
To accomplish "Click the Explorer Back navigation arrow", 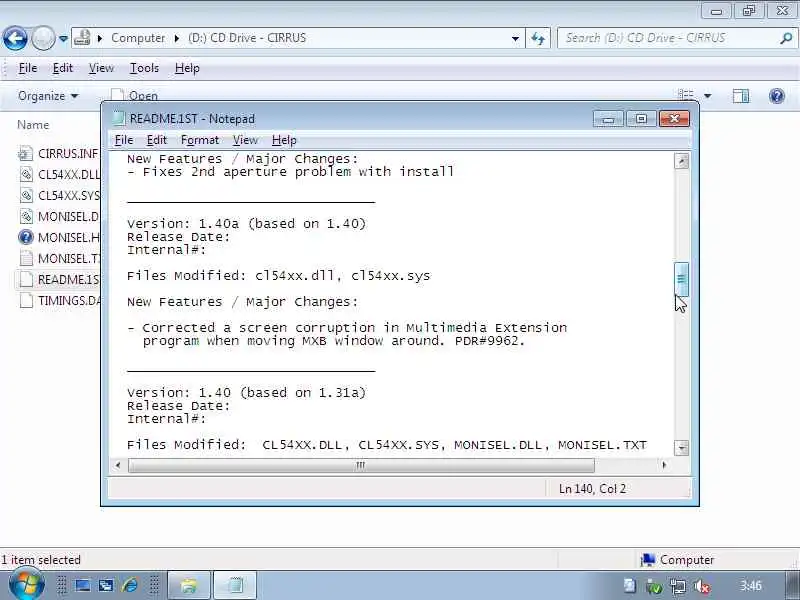I will click(15, 38).
